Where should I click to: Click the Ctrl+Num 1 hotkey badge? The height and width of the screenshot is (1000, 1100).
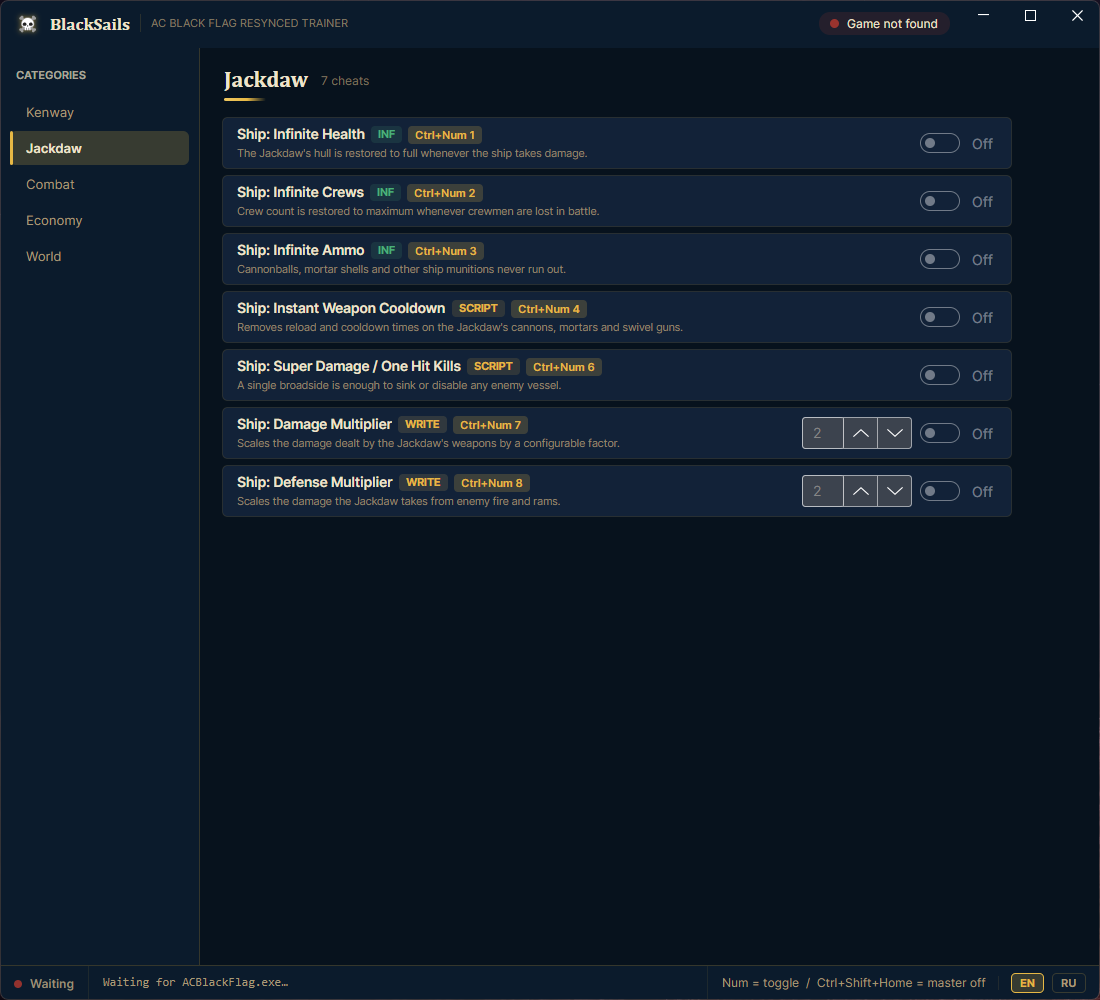point(445,135)
